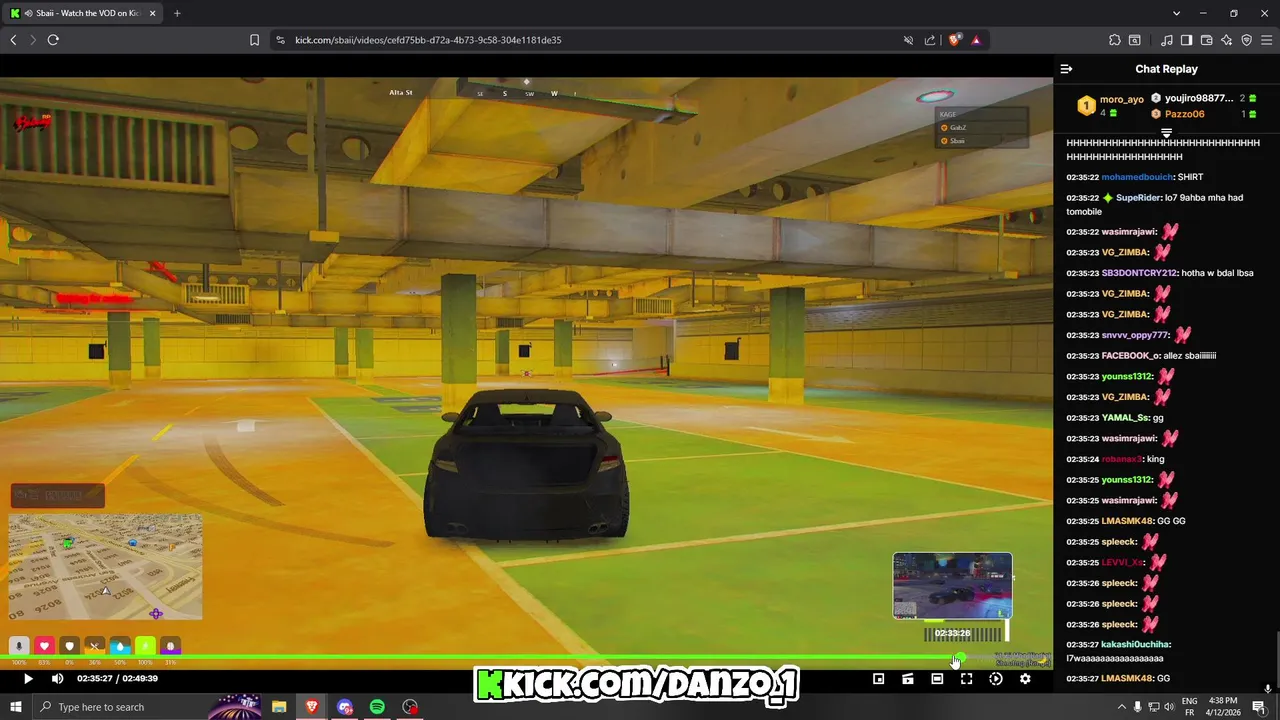Collapse the Chat Replay panel
This screenshot has width=1280, height=720.
click(x=1066, y=69)
